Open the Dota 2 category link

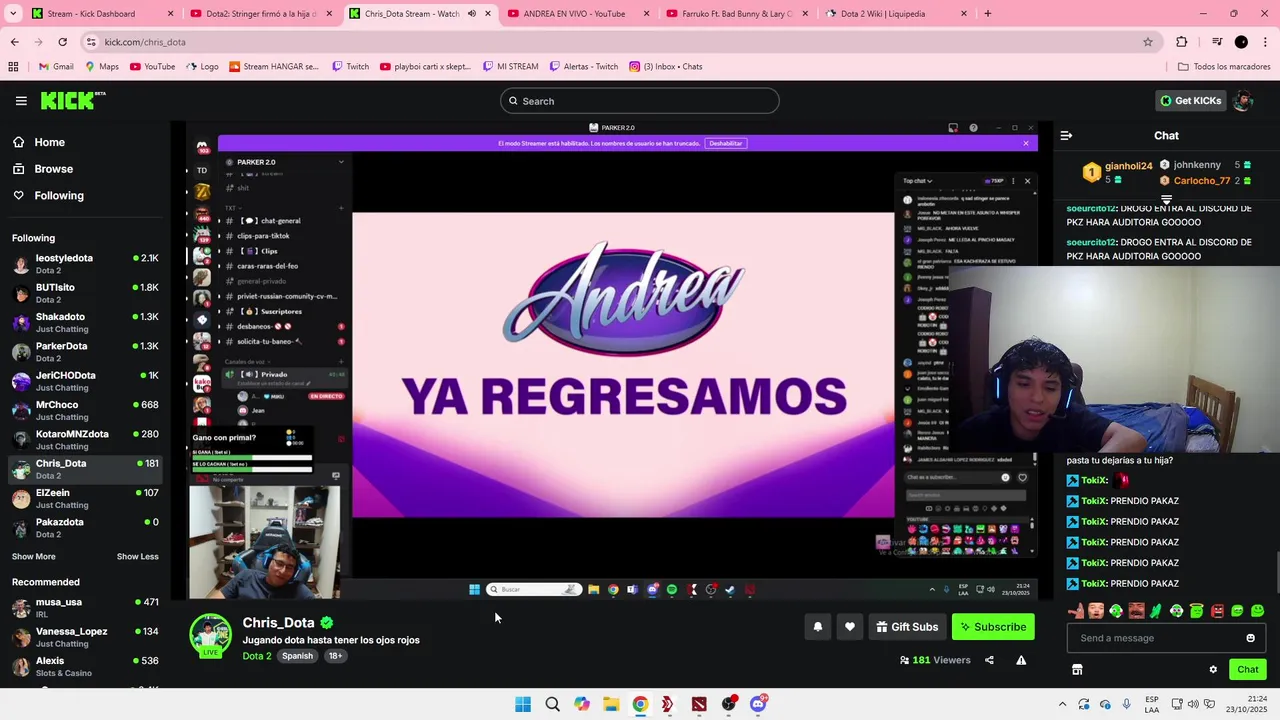pos(257,656)
